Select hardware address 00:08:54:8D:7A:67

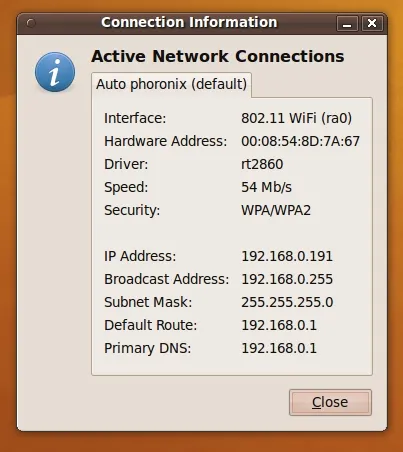click(300, 141)
